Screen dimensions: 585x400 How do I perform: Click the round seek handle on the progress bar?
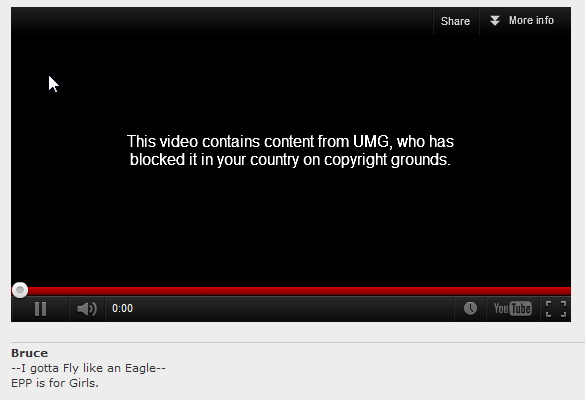20,290
